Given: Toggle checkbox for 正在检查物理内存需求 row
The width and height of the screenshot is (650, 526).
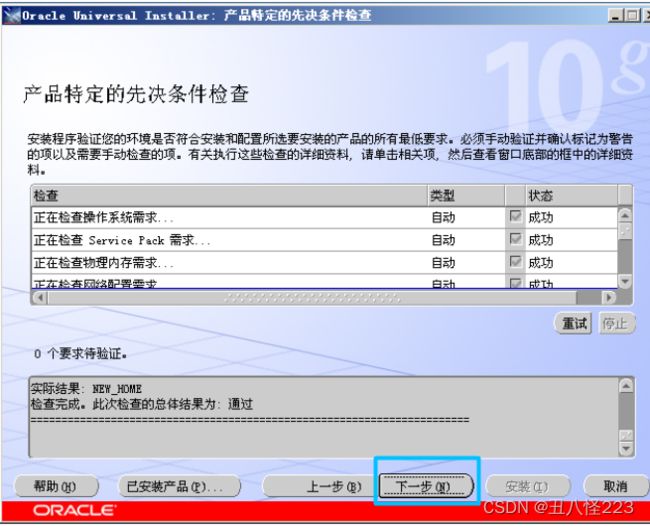Looking at the screenshot, I should click(515, 262).
